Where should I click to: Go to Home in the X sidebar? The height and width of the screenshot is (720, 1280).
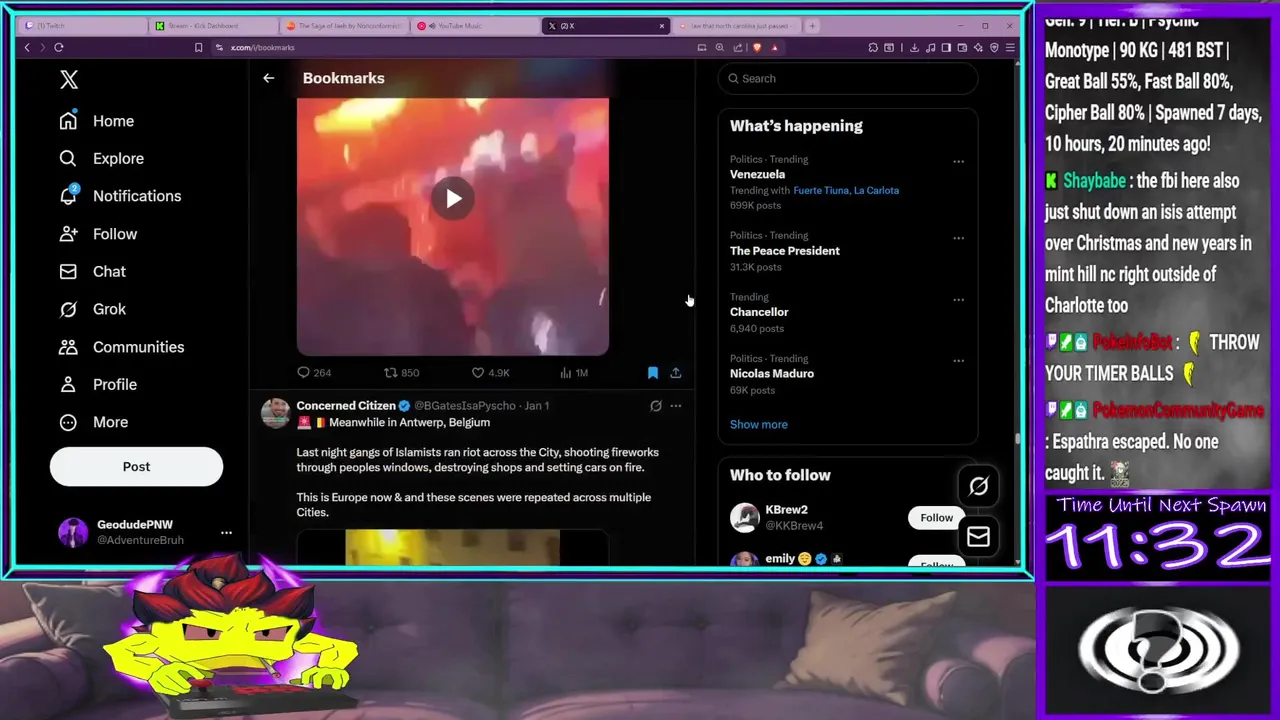pos(97,121)
